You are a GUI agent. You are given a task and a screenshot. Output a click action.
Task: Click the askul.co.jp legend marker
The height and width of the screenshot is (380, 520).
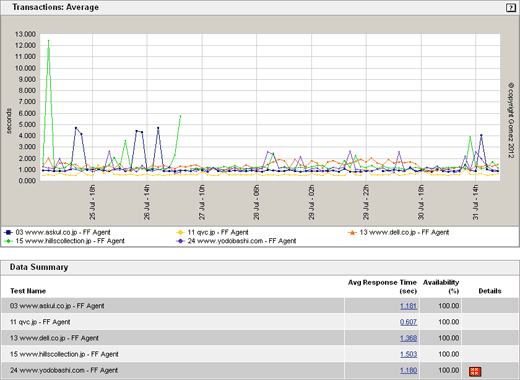[9, 232]
